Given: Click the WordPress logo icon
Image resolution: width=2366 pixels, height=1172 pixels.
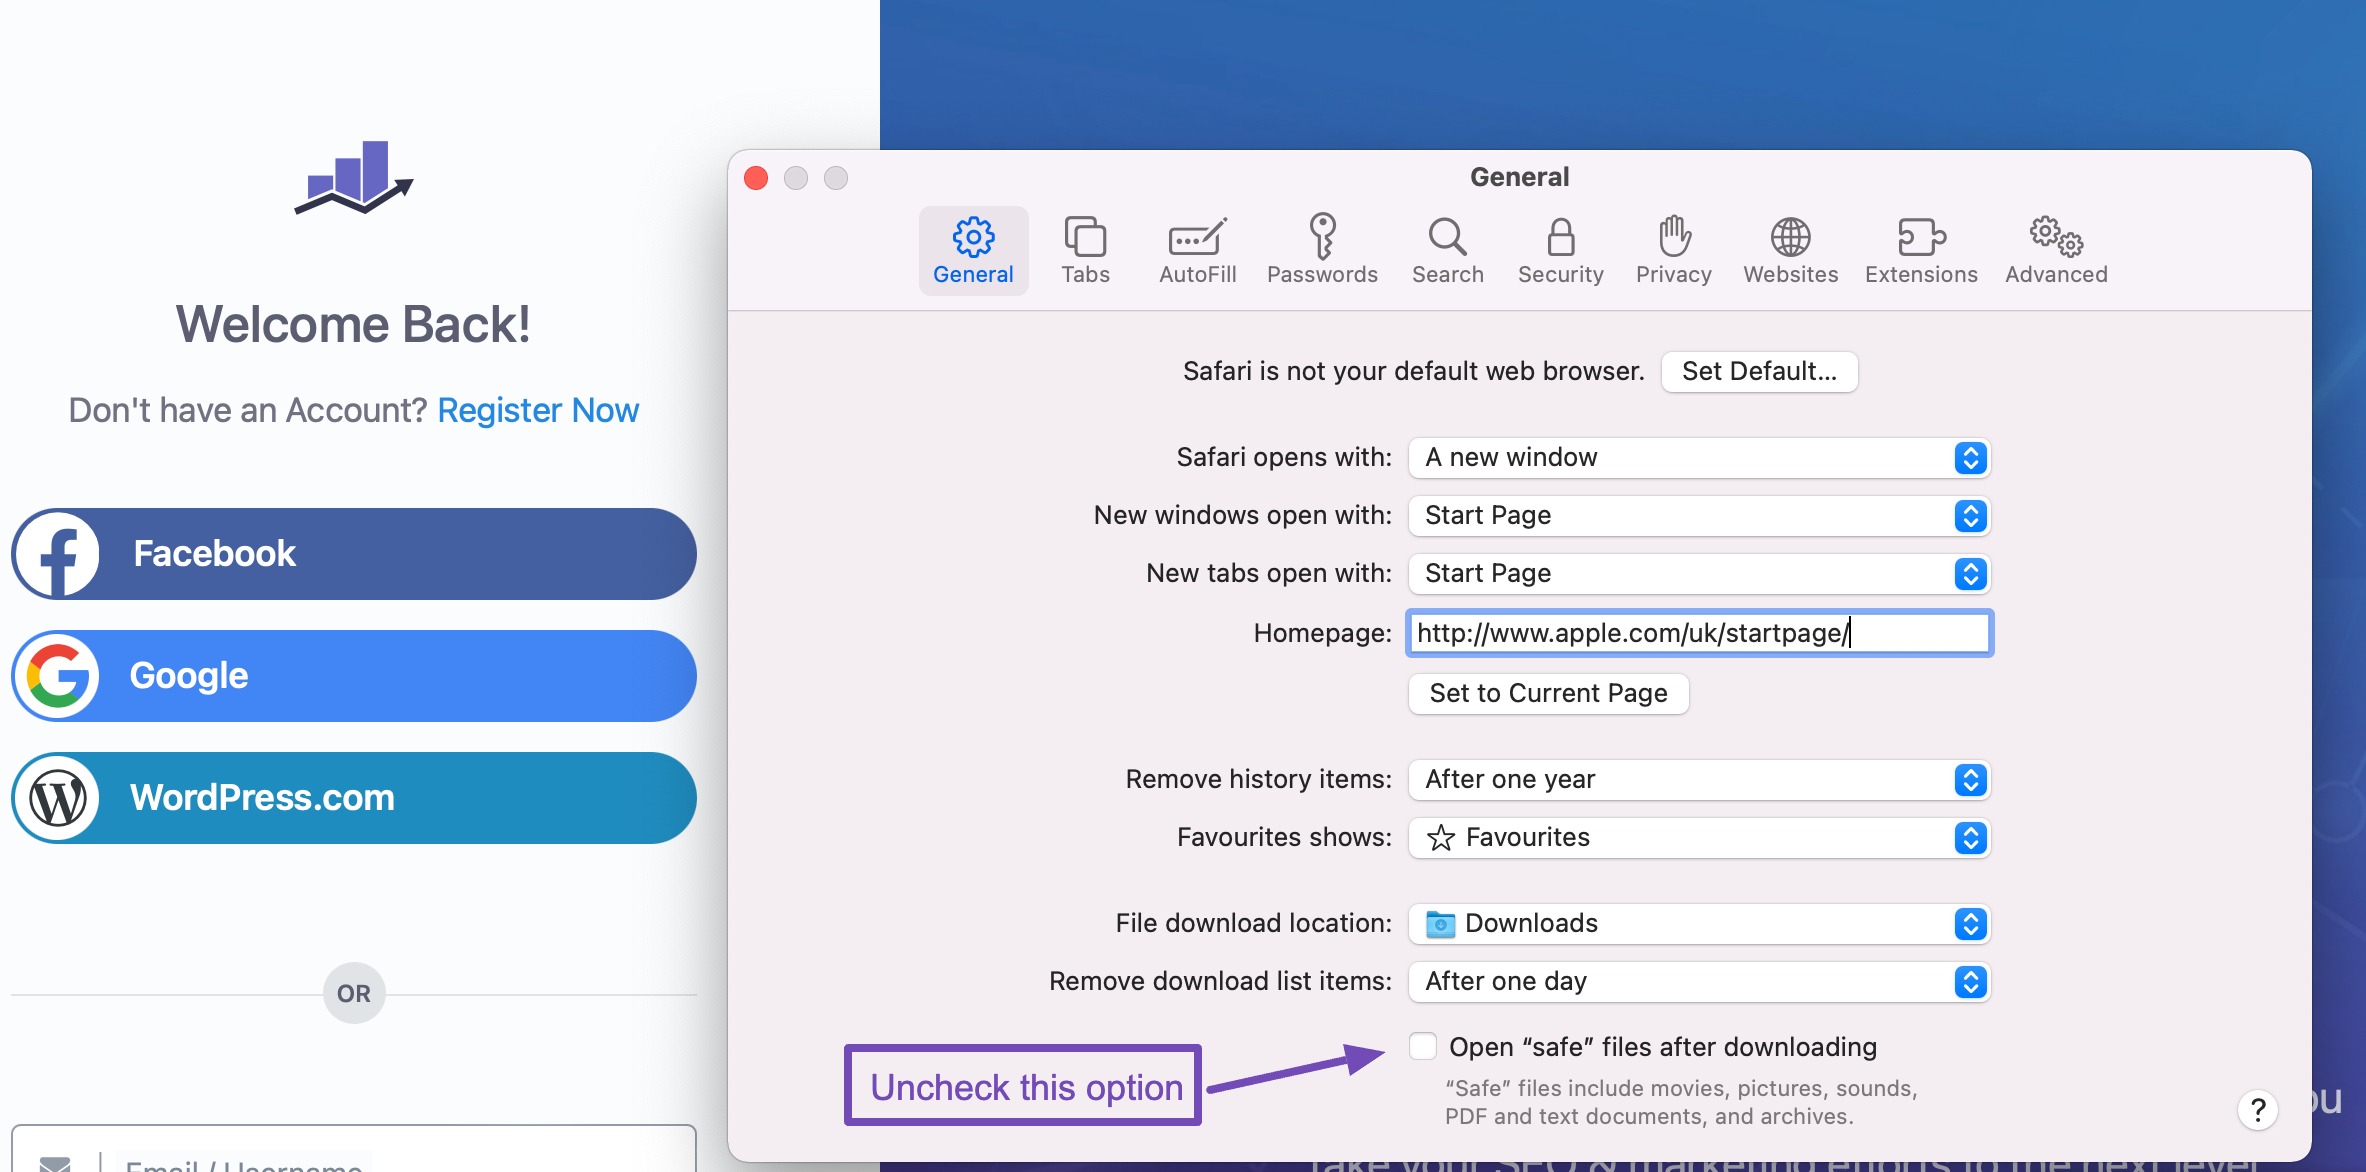Looking at the screenshot, I should coord(57,798).
